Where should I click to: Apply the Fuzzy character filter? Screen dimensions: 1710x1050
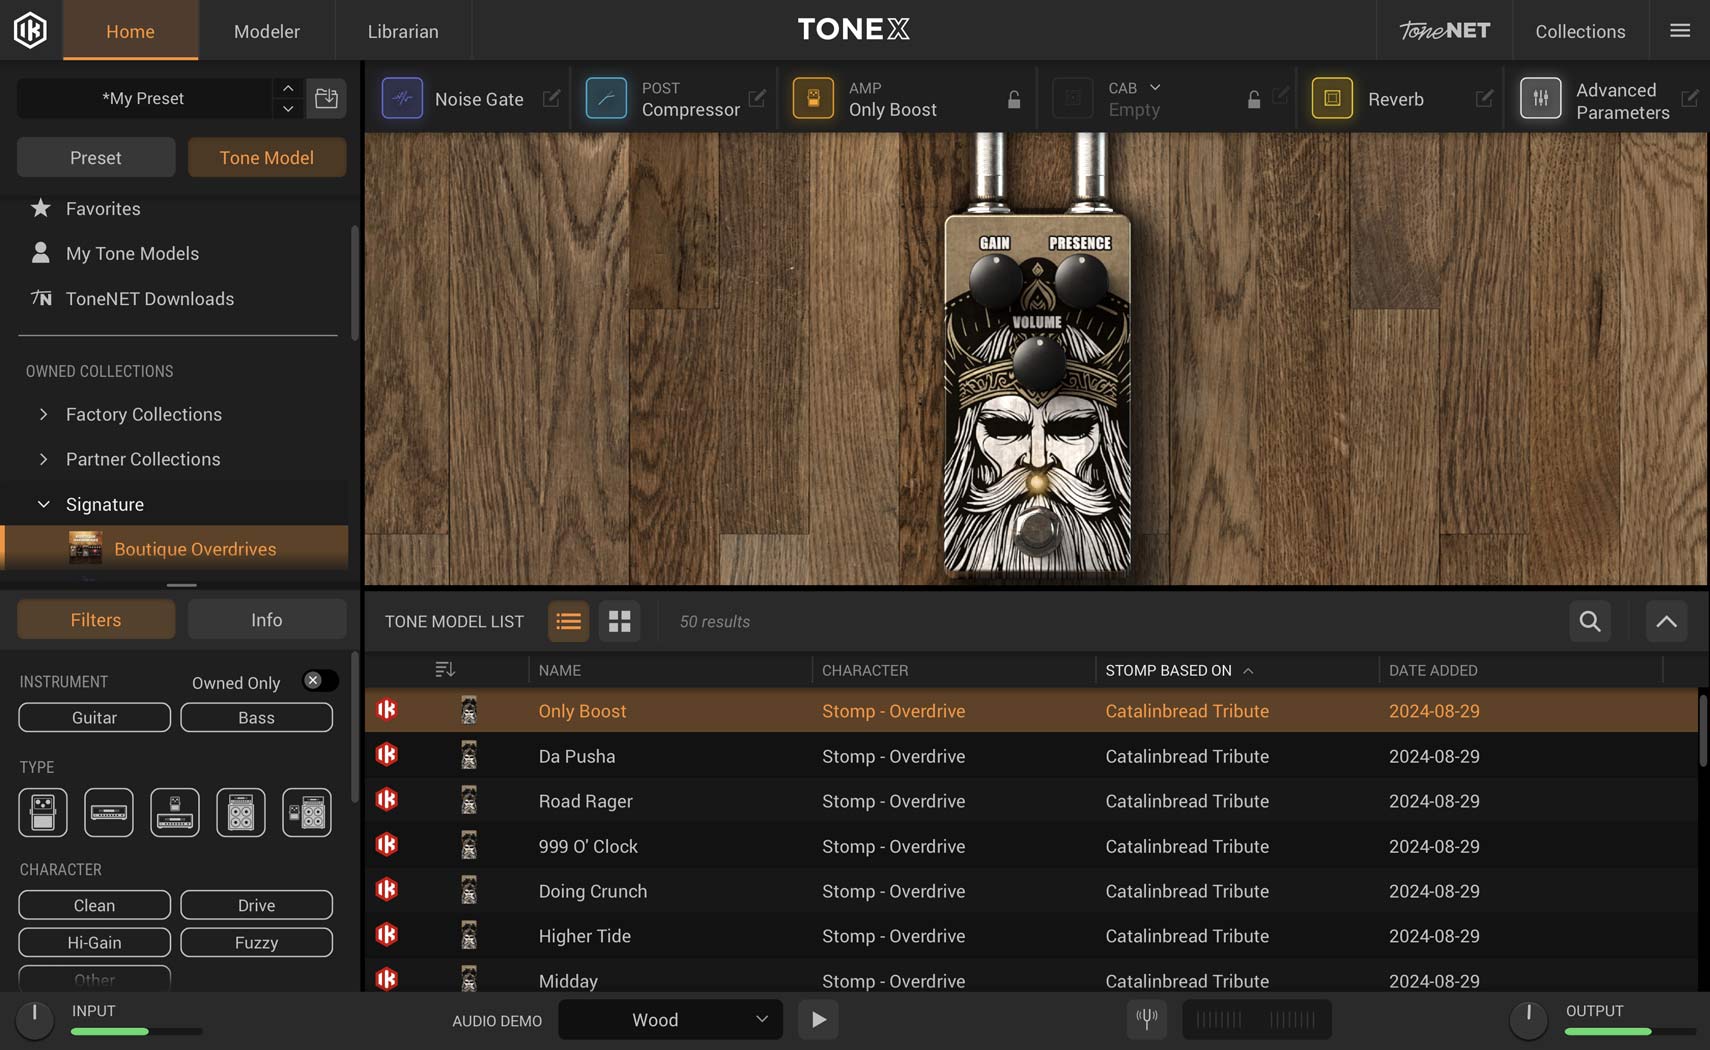pyautogui.click(x=256, y=942)
